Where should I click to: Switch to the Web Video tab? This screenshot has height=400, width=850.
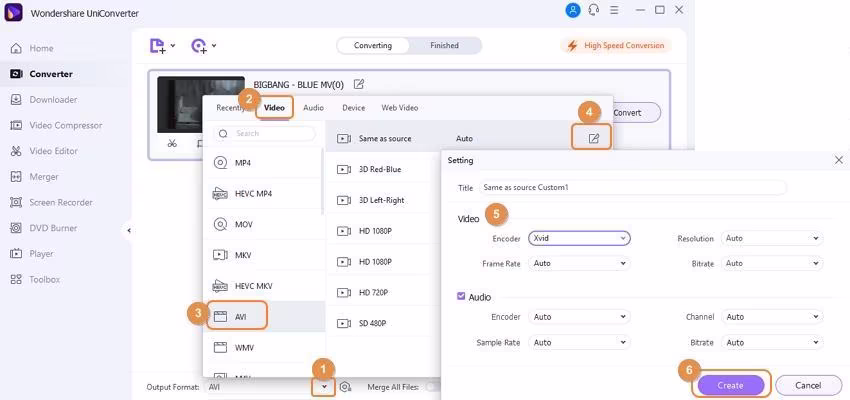click(x=400, y=108)
